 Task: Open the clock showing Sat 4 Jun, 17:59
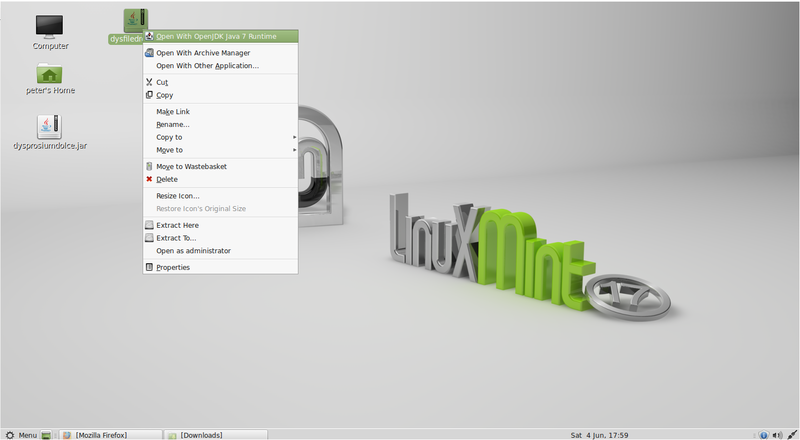pyautogui.click(x=599, y=435)
